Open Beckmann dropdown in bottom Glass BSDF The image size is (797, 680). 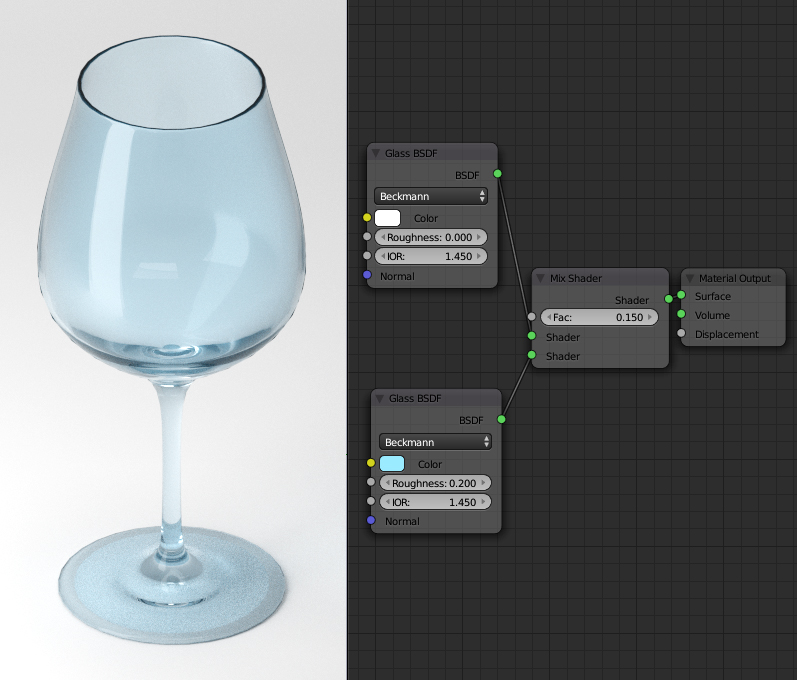click(435, 442)
